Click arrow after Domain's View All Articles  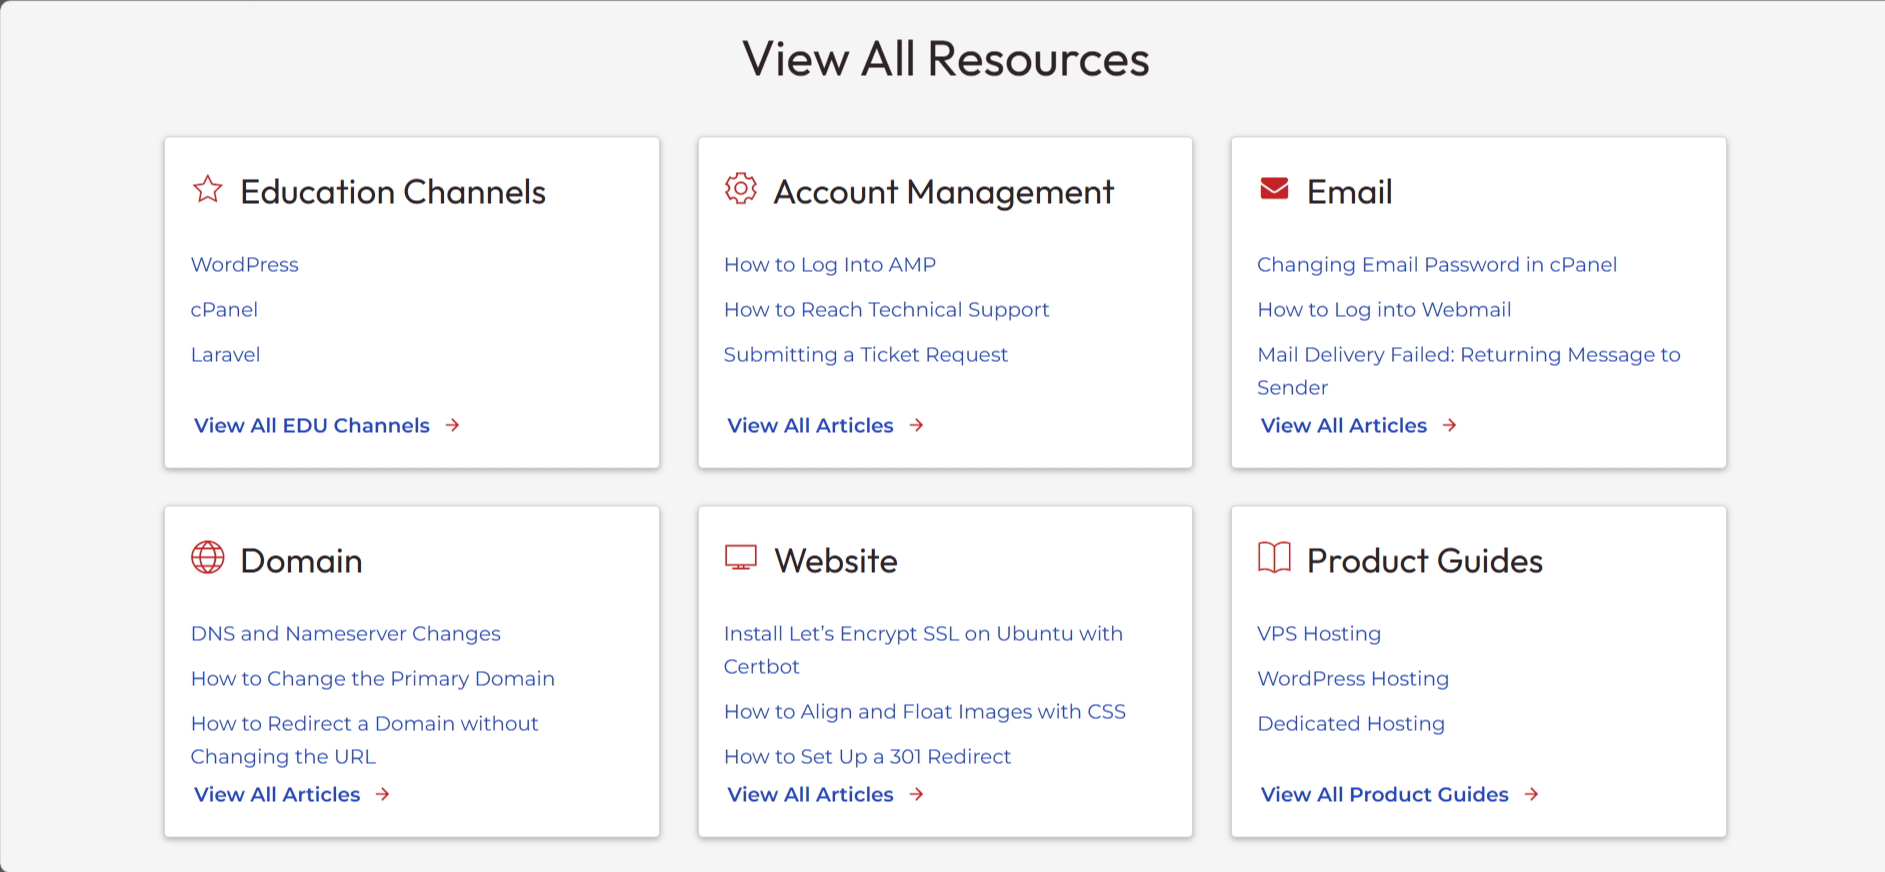[x=383, y=794]
